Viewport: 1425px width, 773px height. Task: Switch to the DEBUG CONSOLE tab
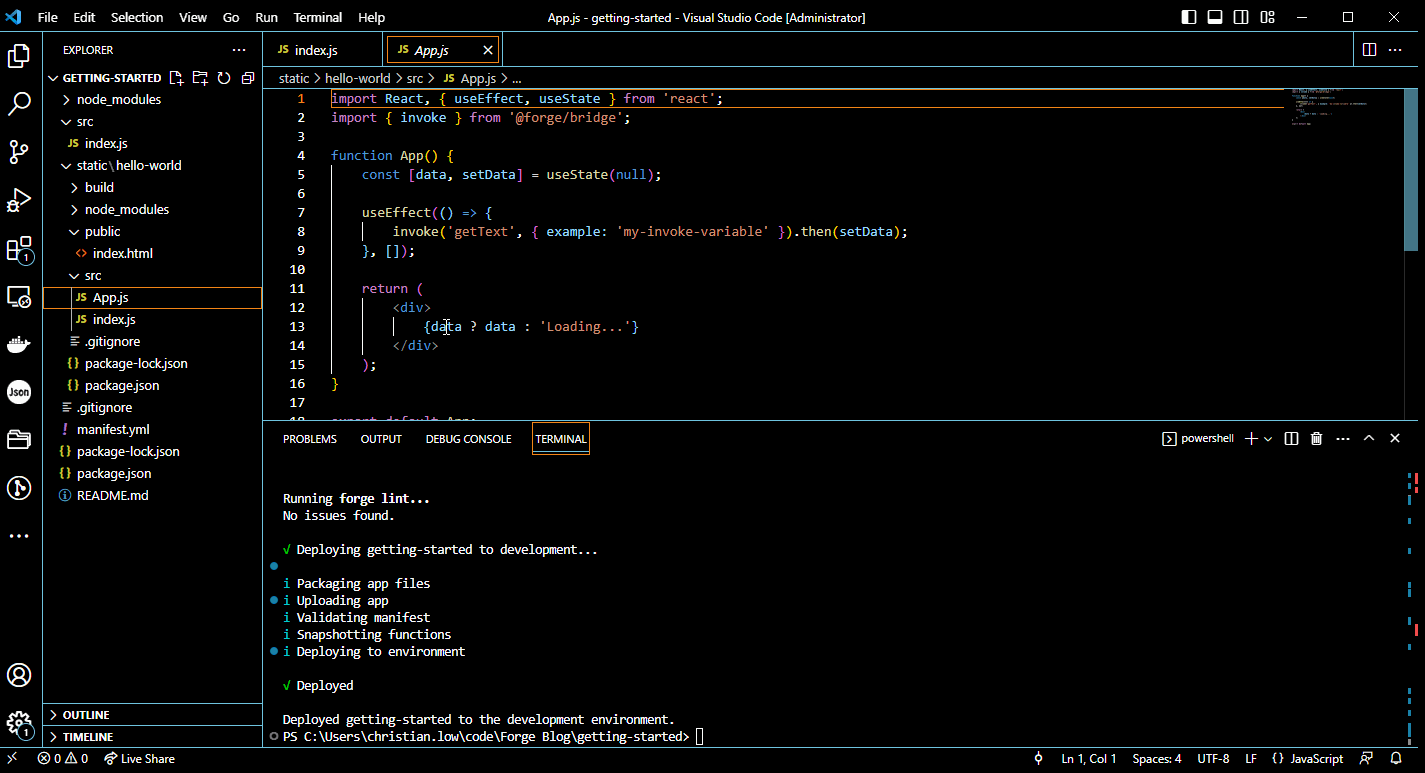[x=468, y=439]
